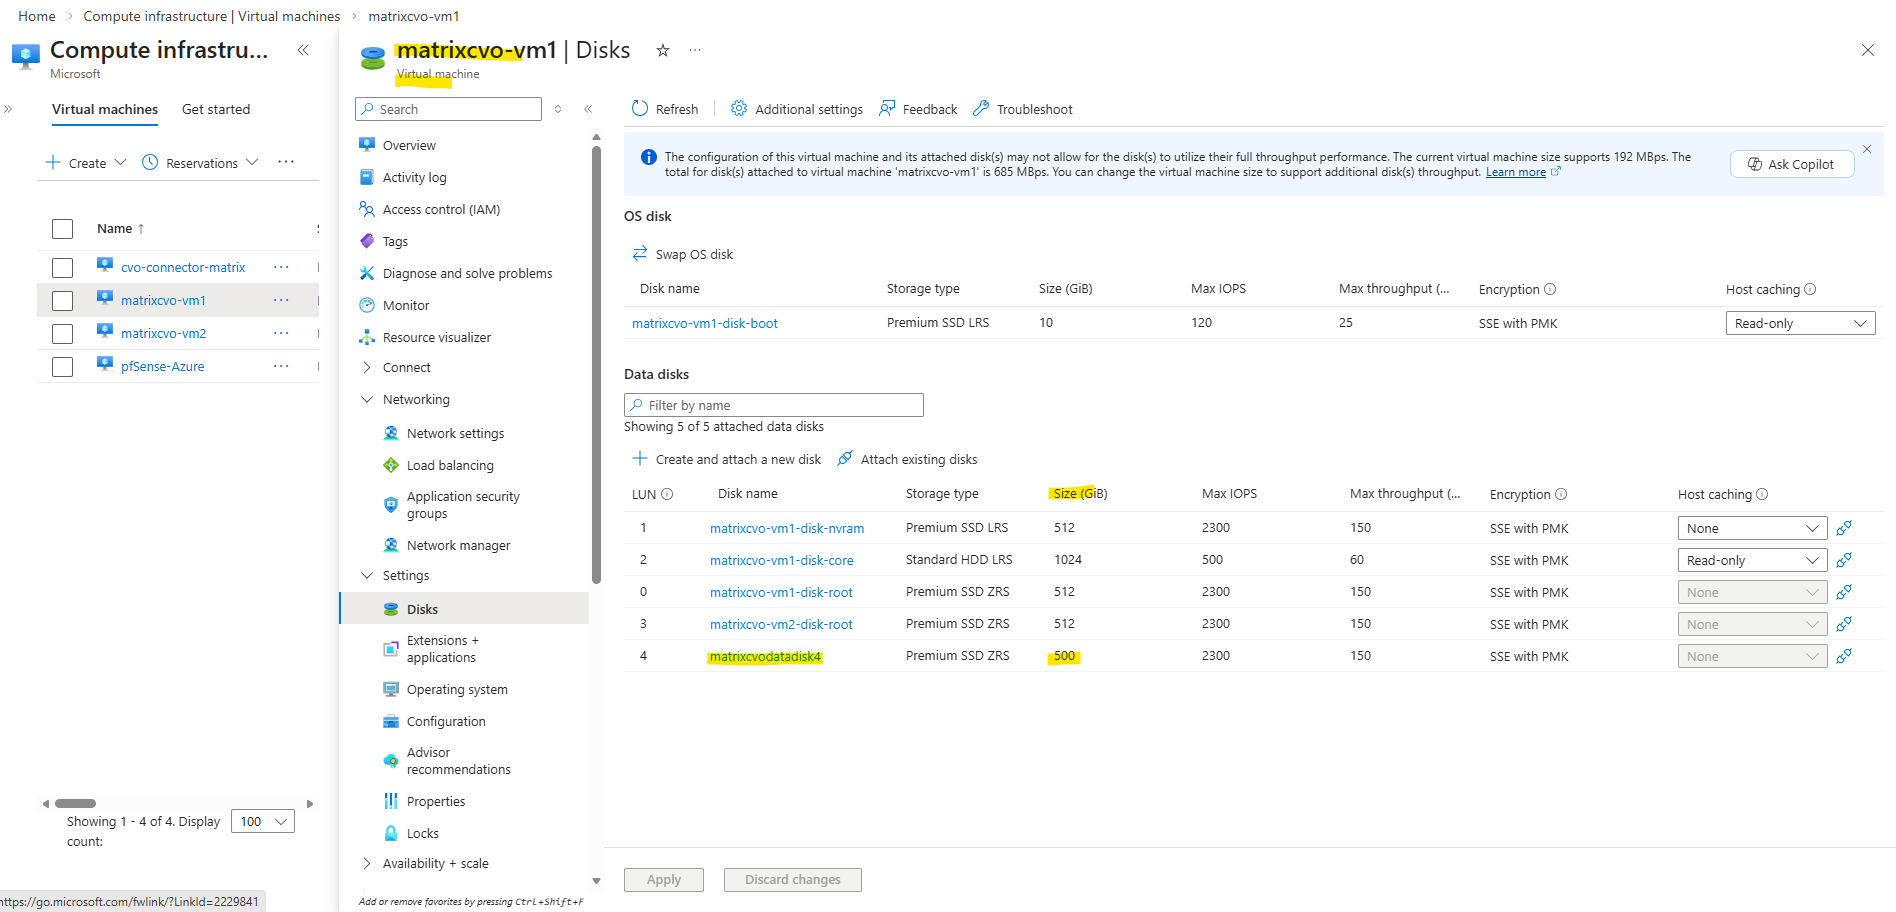This screenshot has height=912, width=1896.
Task: Click the Ask Copilot button
Action: click(x=1791, y=164)
